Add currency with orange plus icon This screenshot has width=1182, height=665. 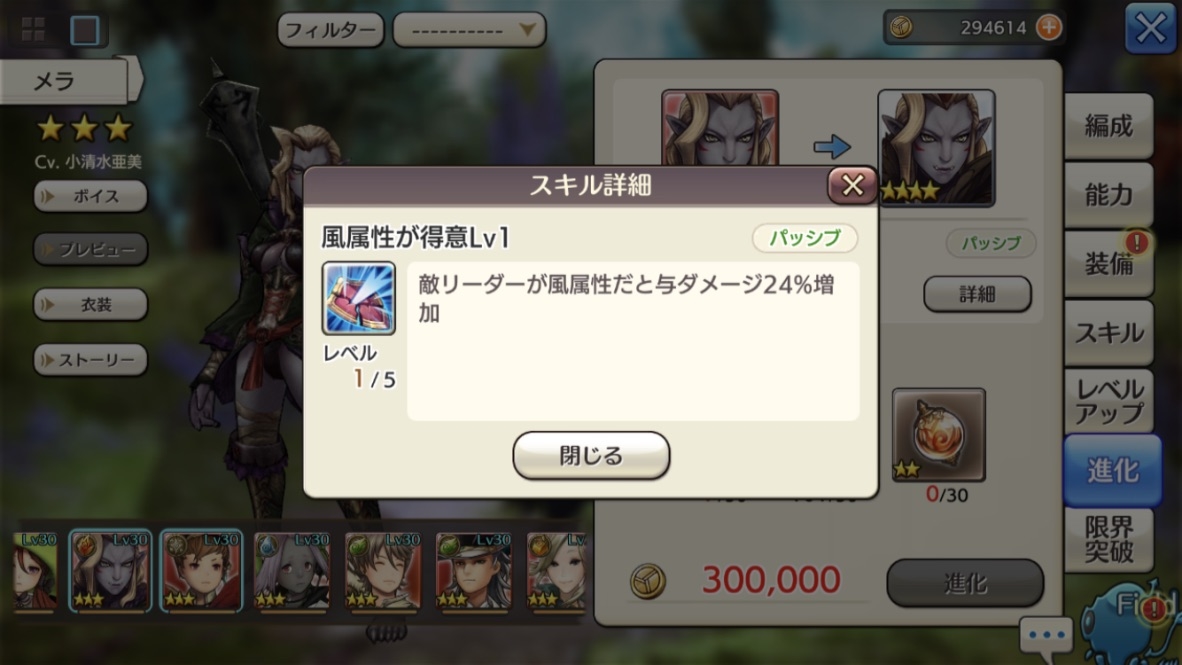(1049, 28)
